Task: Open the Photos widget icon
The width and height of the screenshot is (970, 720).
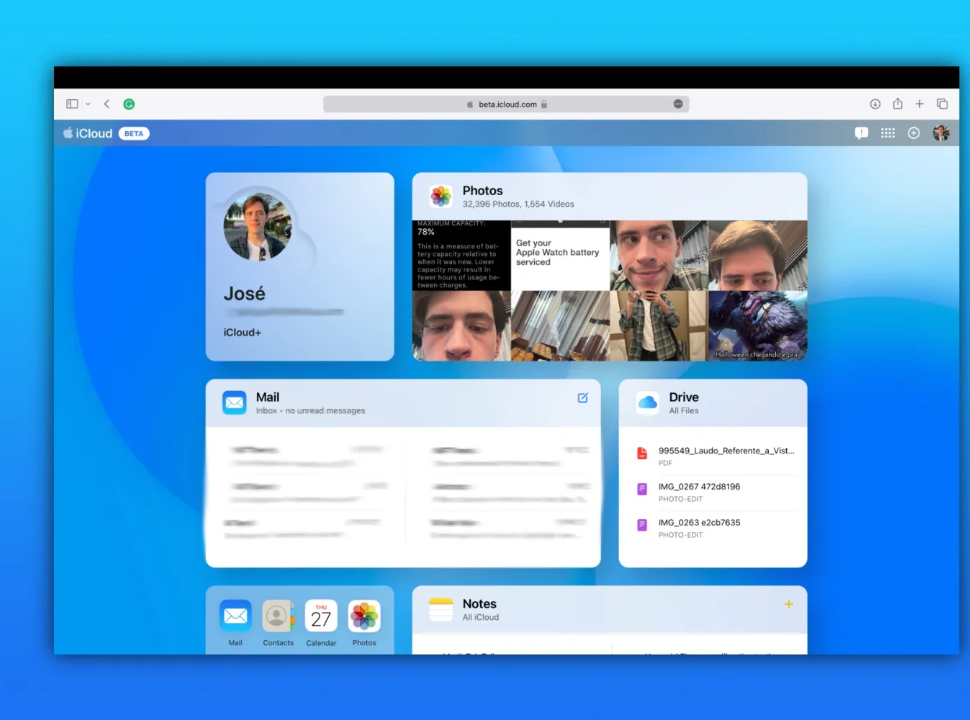Action: [441, 196]
